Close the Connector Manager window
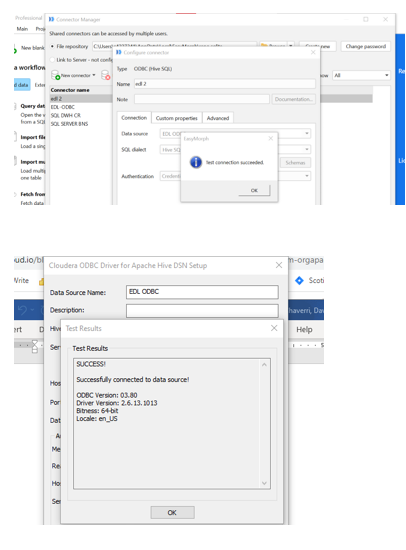The image size is (406, 550). [385, 19]
